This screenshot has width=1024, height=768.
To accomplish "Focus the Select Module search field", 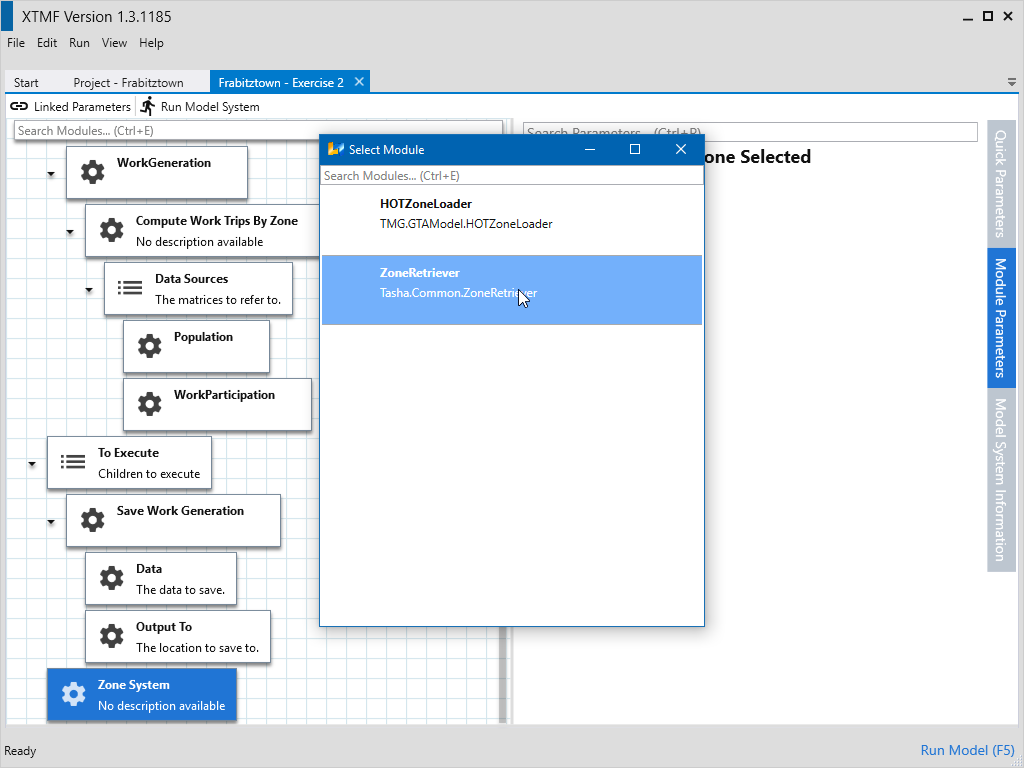I will pos(511,176).
